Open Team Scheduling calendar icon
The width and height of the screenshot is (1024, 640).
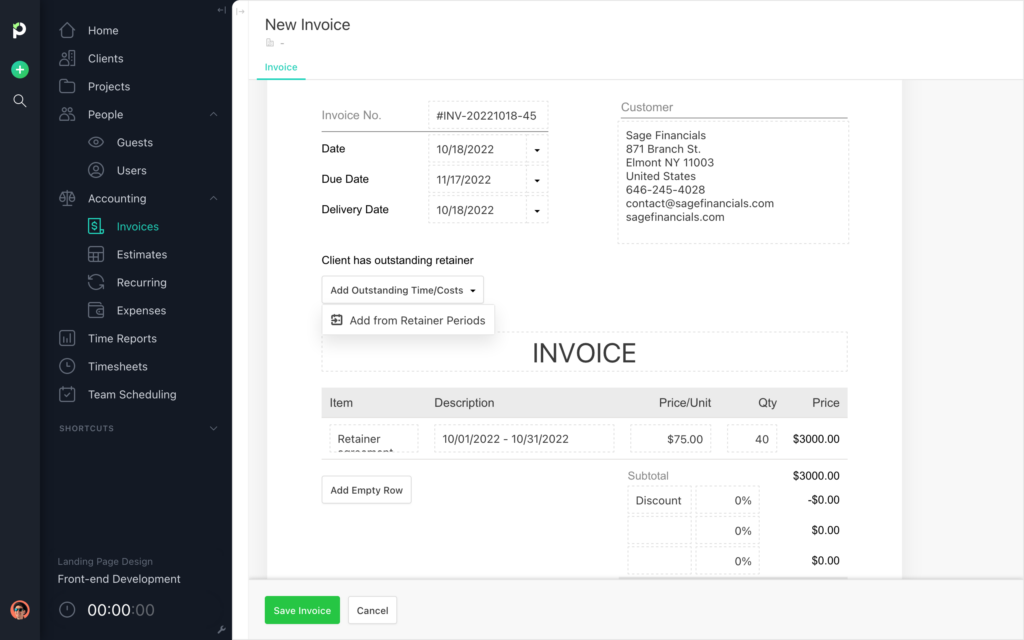68,394
